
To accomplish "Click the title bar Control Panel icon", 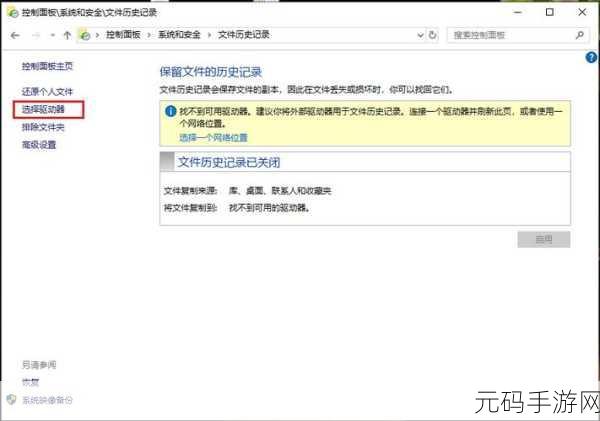I will coord(13,13).
